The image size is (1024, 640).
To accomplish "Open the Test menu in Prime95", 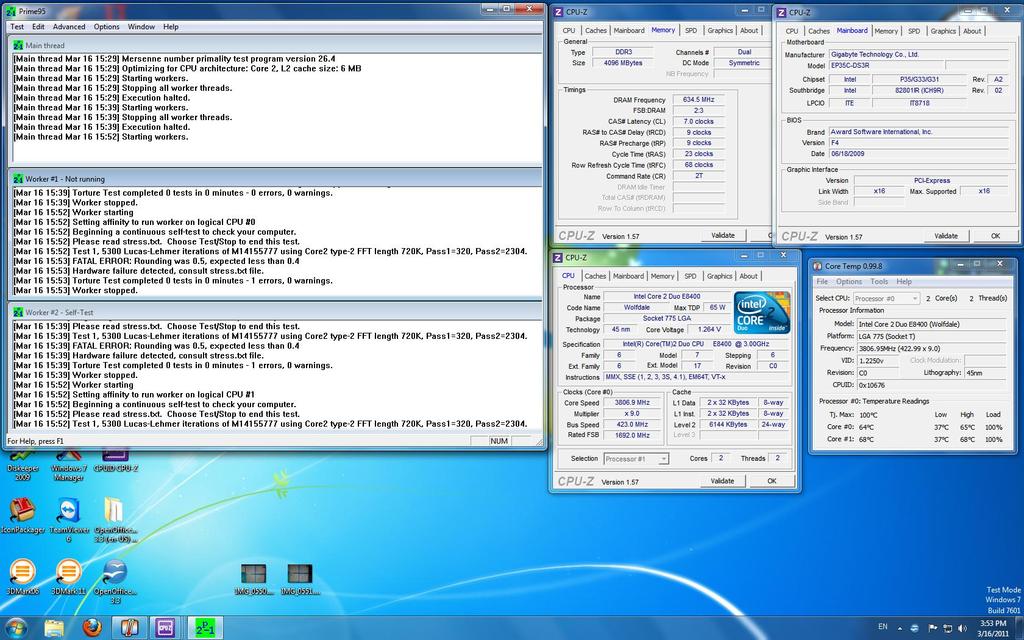I will pyautogui.click(x=17, y=27).
